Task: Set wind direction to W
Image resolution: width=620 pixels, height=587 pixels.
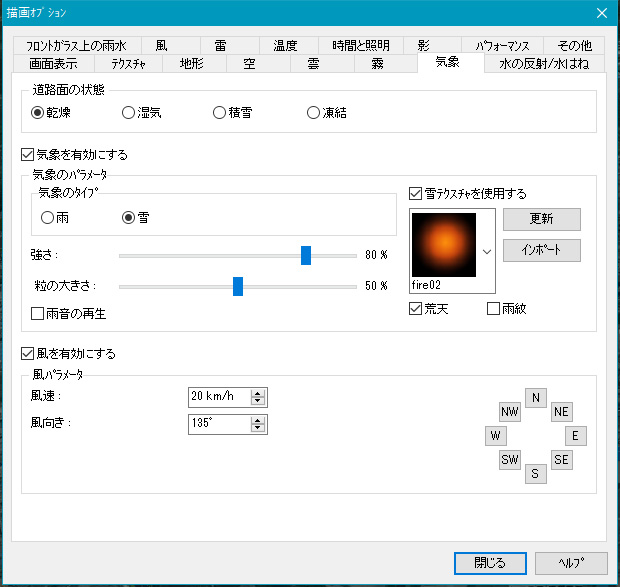Action: (x=495, y=436)
